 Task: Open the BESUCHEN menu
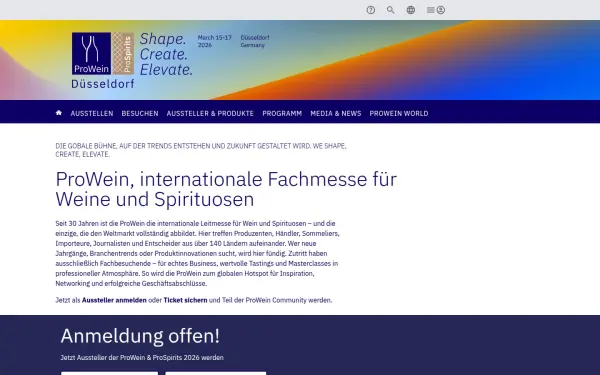140,114
